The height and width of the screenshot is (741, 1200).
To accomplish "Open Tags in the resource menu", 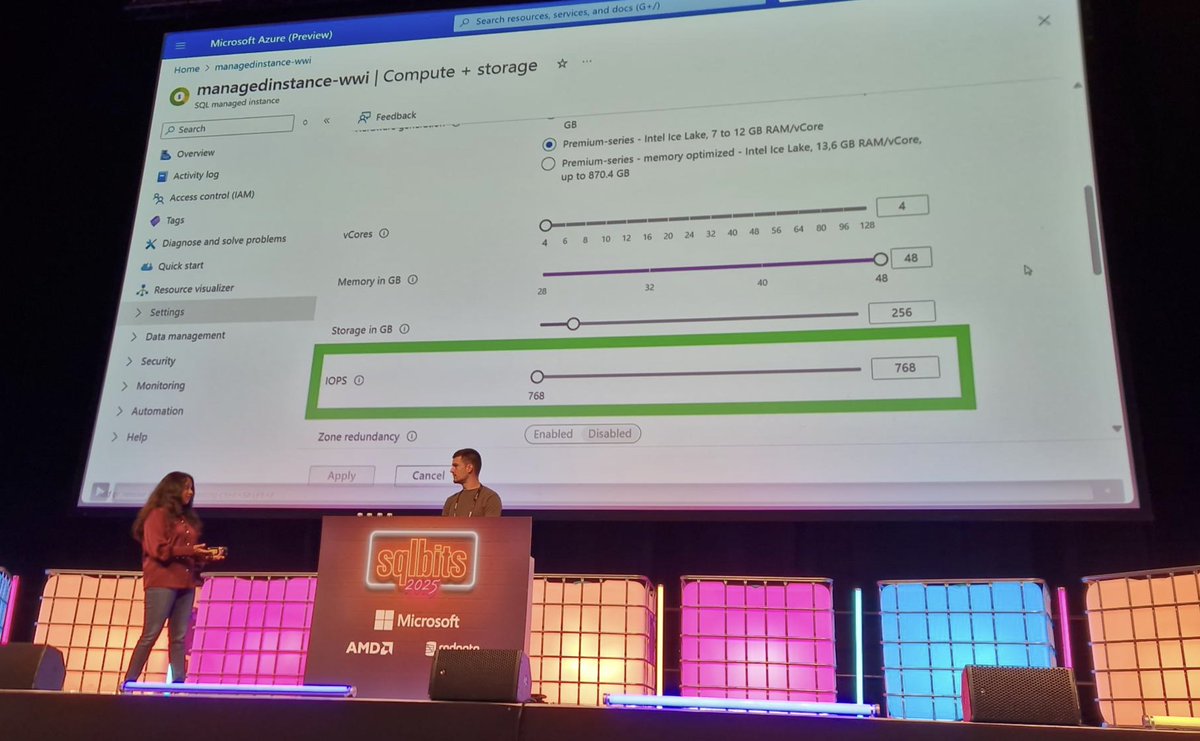I will pos(175,220).
